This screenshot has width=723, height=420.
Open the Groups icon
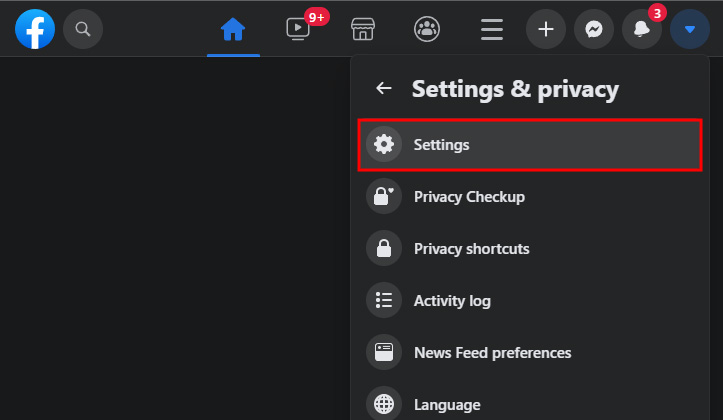[427, 29]
